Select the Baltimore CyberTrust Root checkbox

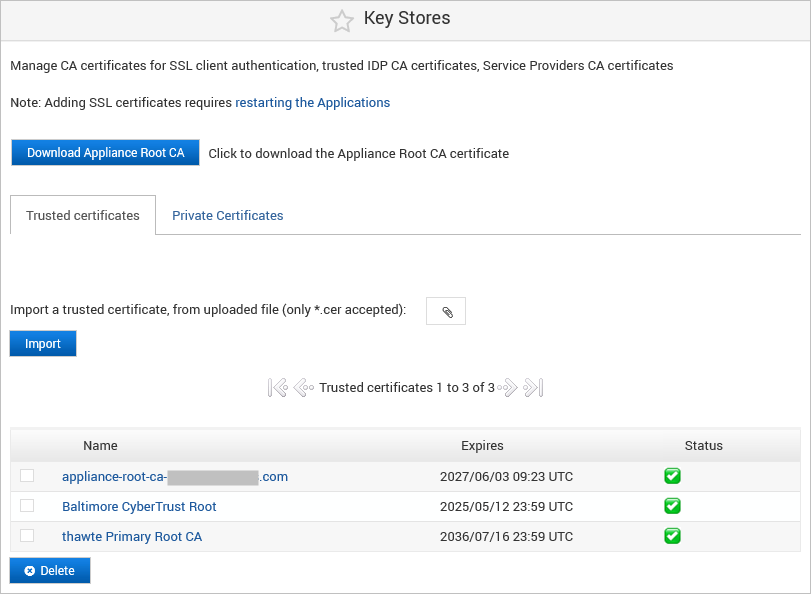coord(27,506)
